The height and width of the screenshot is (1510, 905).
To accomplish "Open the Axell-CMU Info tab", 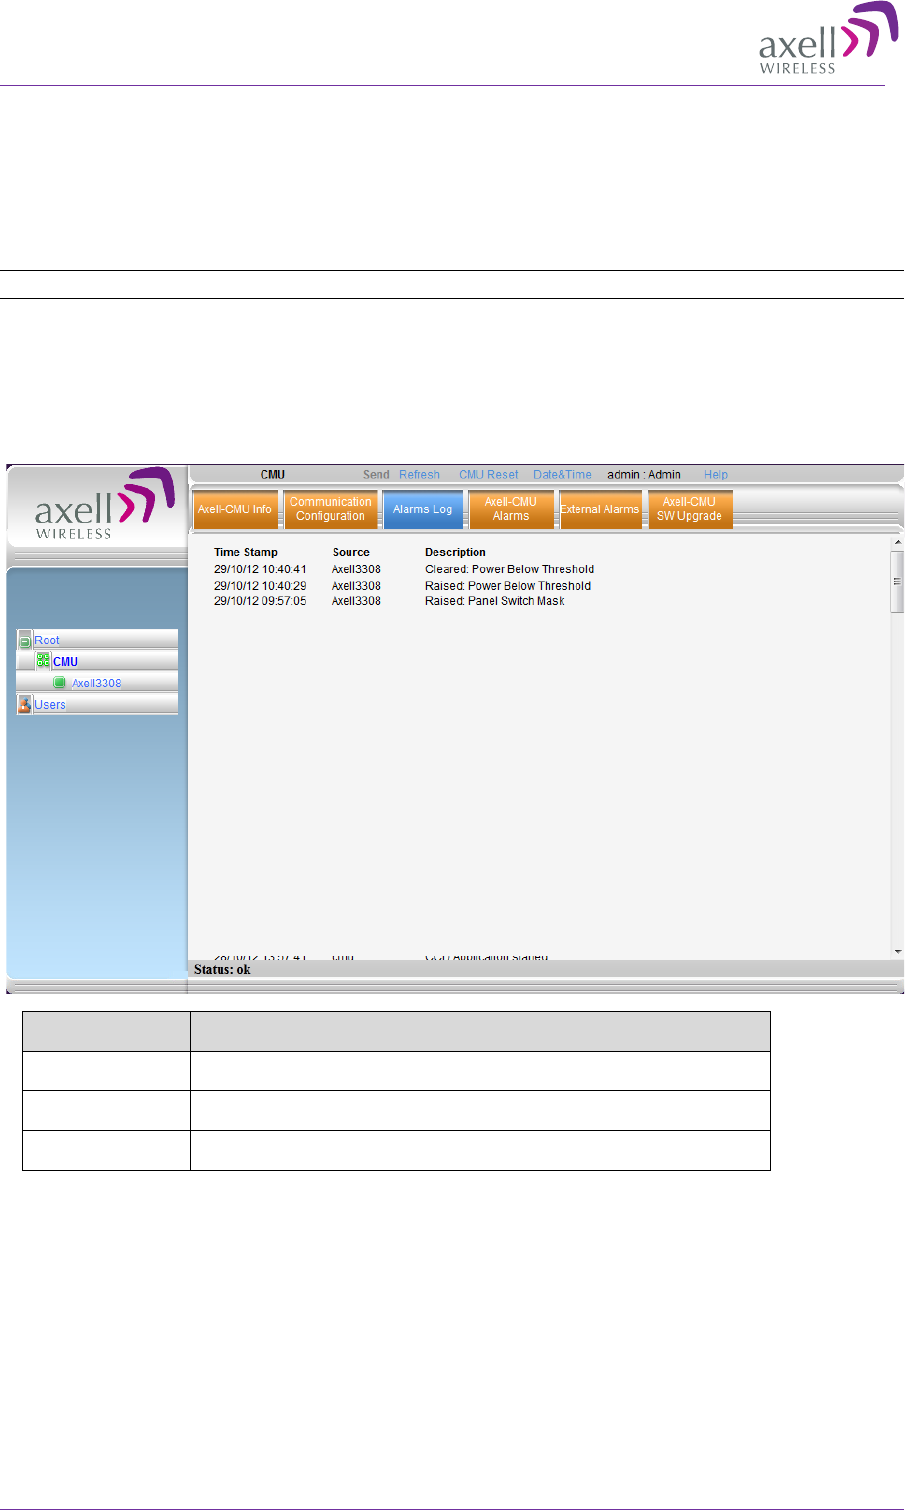I will click(235, 509).
